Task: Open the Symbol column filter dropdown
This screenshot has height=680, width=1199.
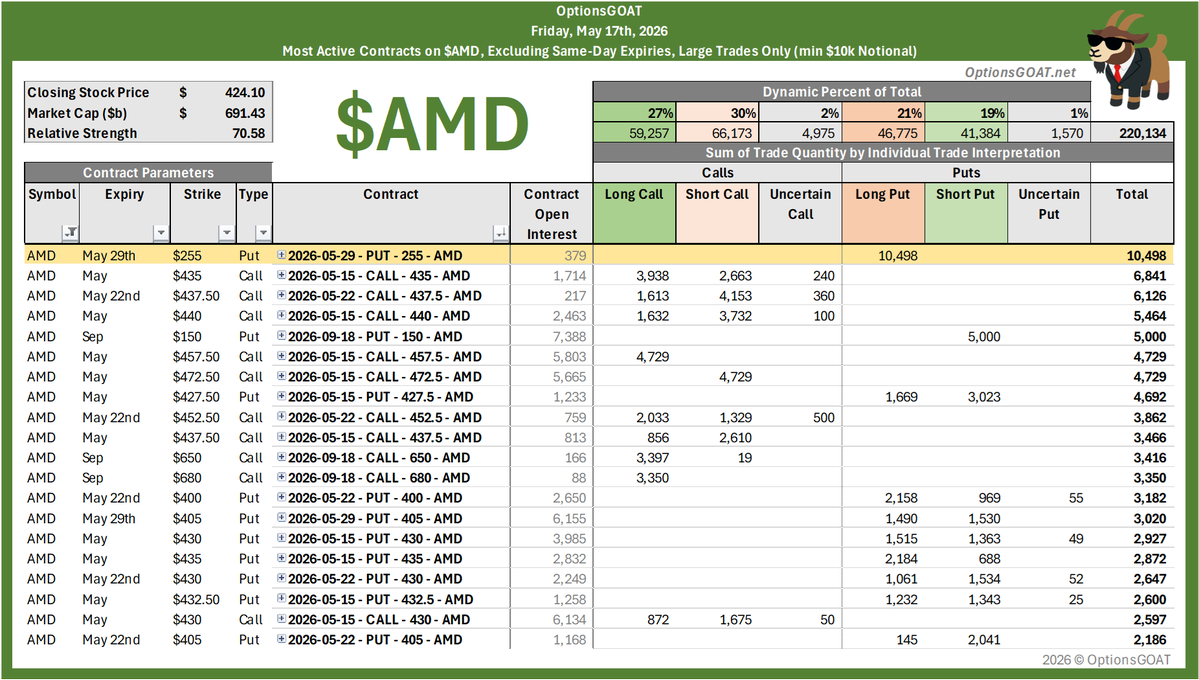Action: (70, 233)
